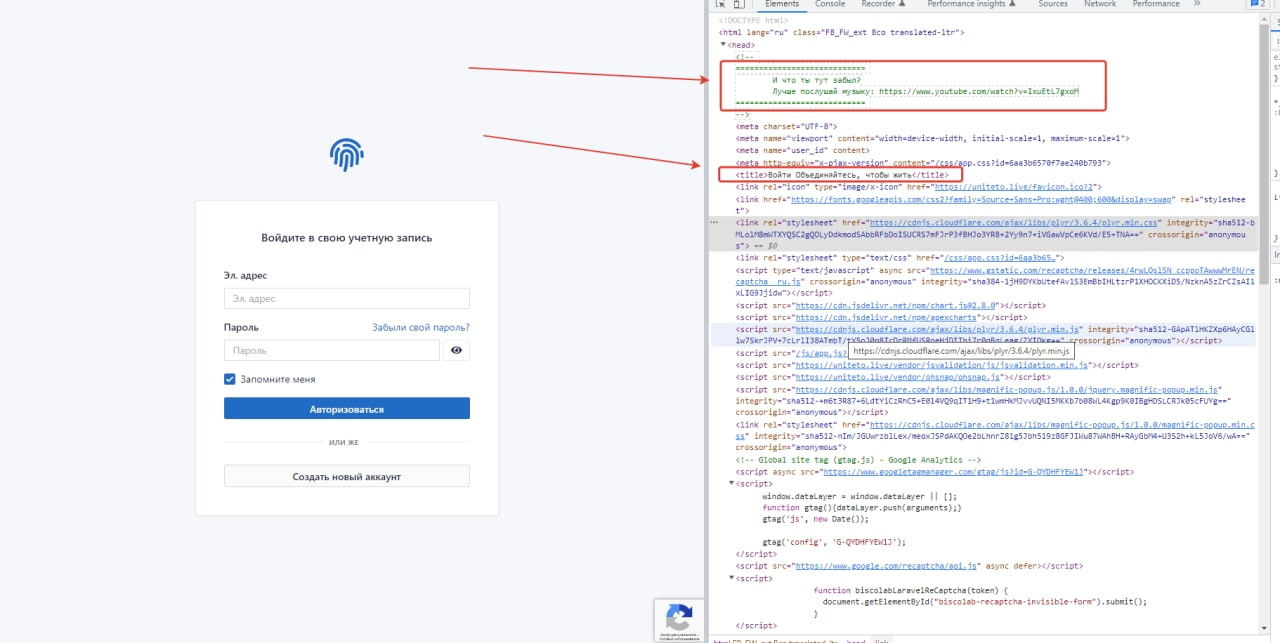
Task: Click the fingerprint logo above the login form
Action: (347, 155)
